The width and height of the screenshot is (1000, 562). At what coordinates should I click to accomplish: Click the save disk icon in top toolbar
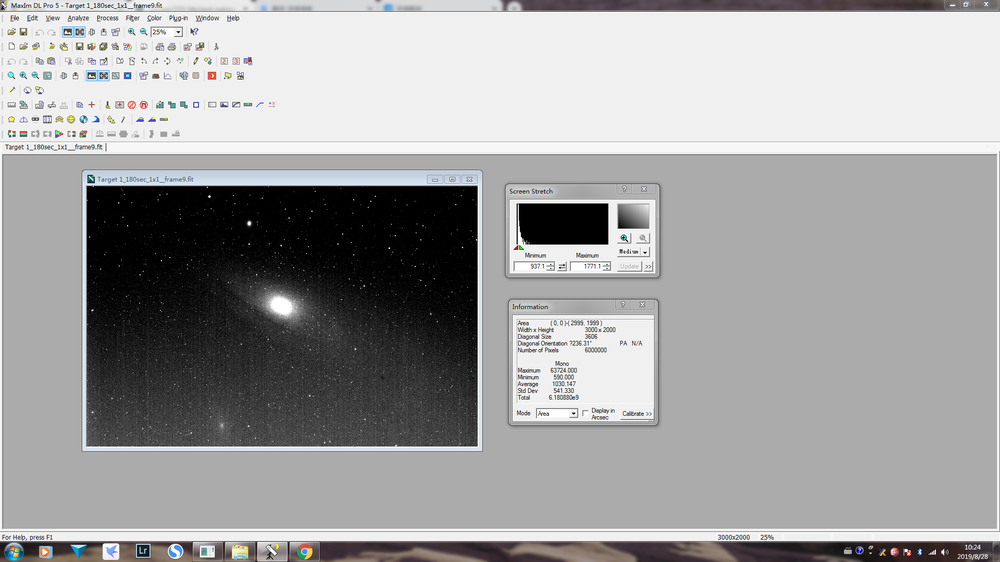click(24, 32)
